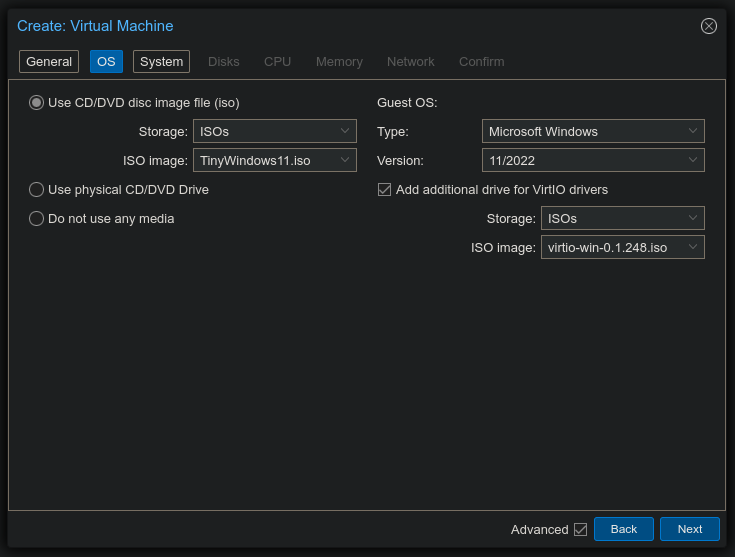
Task: Jump to the CPU tab
Action: (277, 62)
